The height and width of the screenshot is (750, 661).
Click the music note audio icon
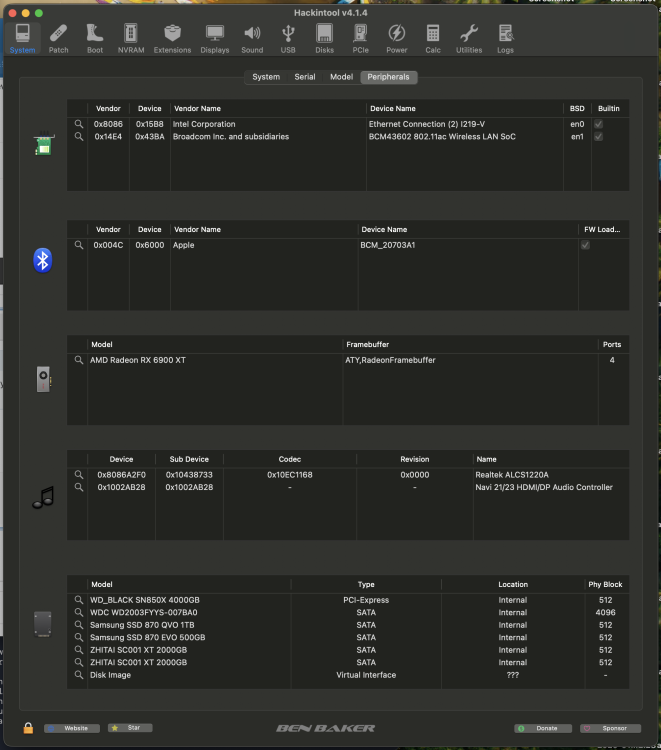(x=43, y=497)
